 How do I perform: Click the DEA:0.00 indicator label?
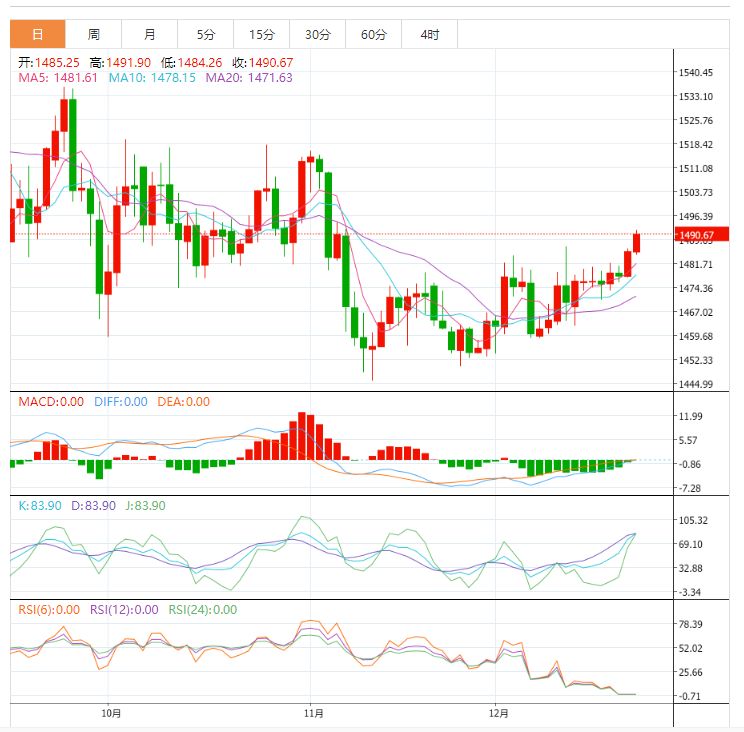(x=184, y=402)
